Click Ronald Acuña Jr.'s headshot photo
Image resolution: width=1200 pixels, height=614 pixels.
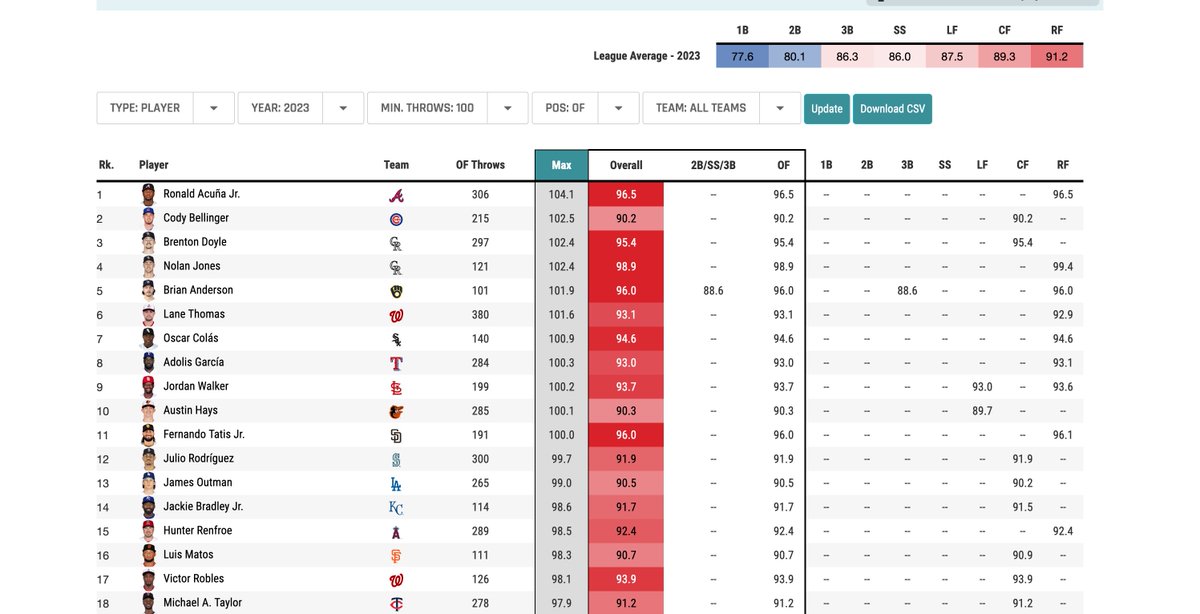(x=149, y=194)
